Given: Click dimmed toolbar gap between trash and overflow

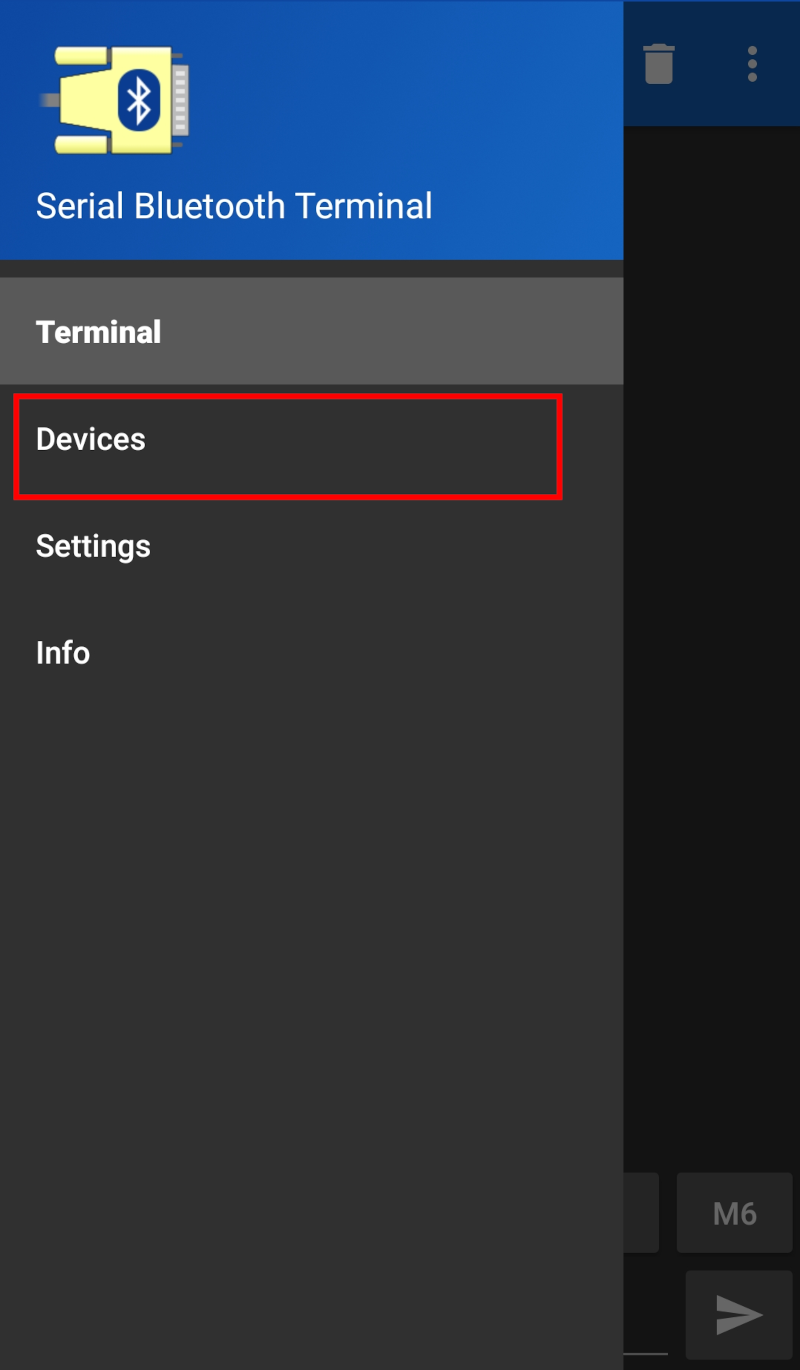Looking at the screenshot, I should pos(706,64).
